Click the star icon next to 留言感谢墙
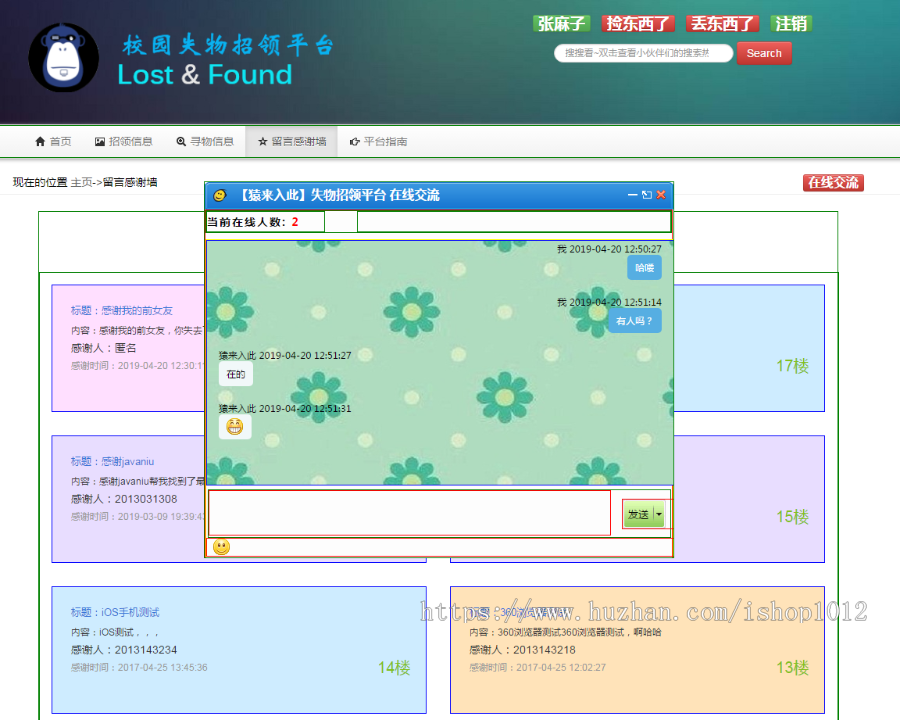The image size is (900, 720). (x=260, y=141)
